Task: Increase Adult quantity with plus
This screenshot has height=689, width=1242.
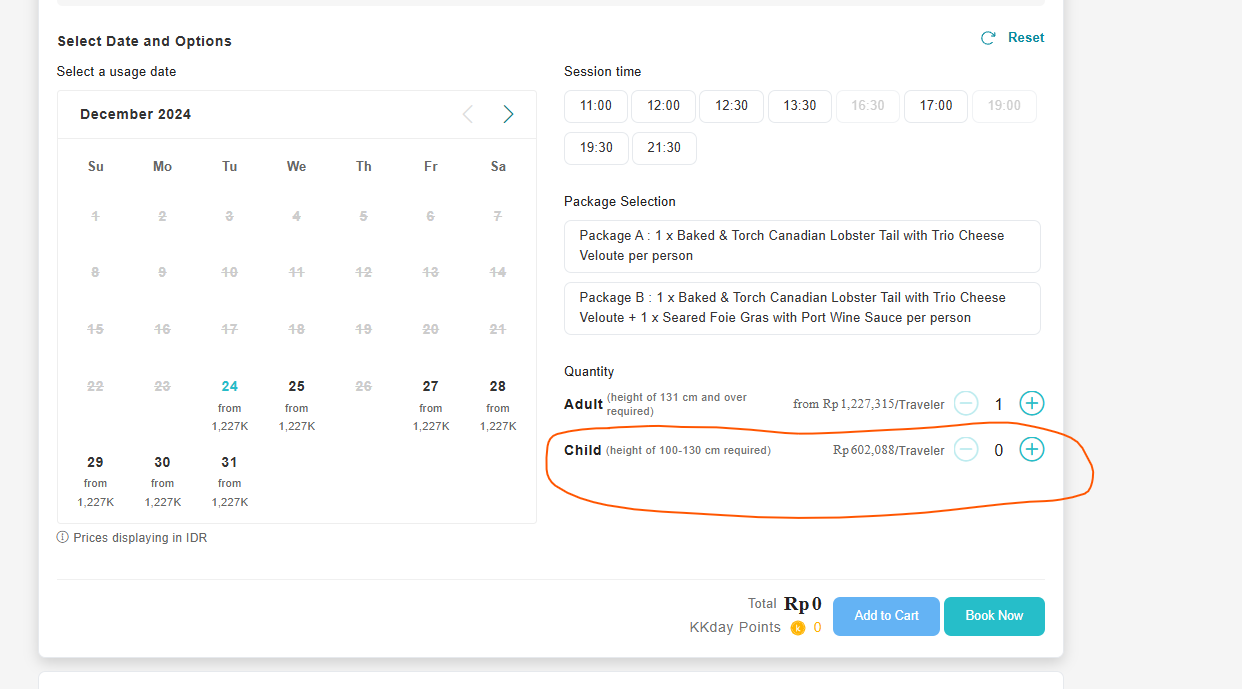Action: pos(1031,404)
